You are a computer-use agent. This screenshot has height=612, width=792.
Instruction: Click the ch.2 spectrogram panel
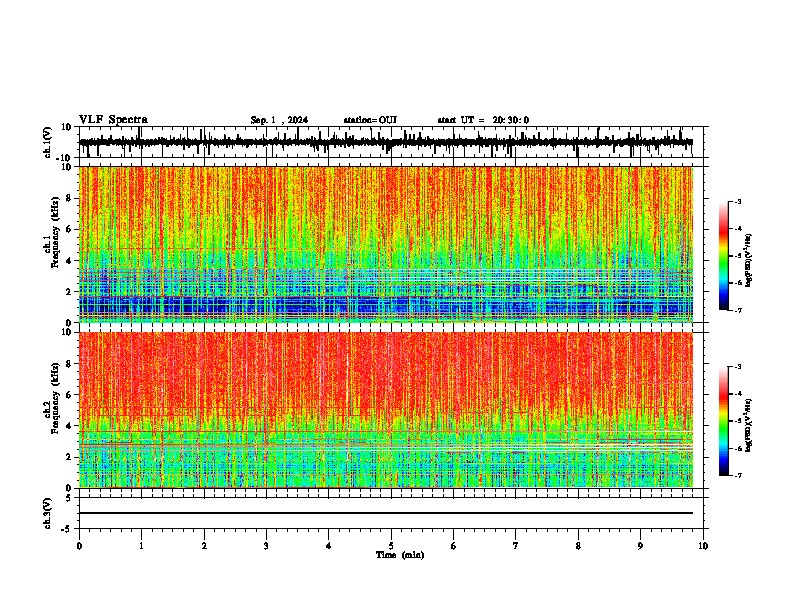(x=386, y=410)
